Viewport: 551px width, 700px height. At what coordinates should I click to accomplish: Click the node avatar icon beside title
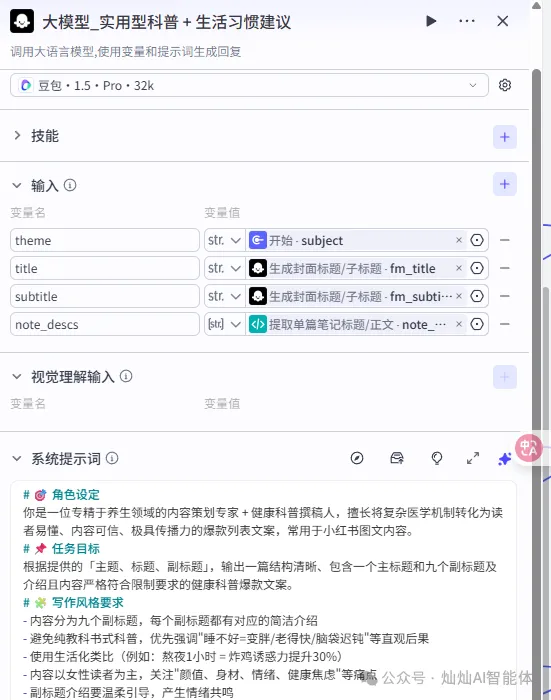tap(22, 21)
